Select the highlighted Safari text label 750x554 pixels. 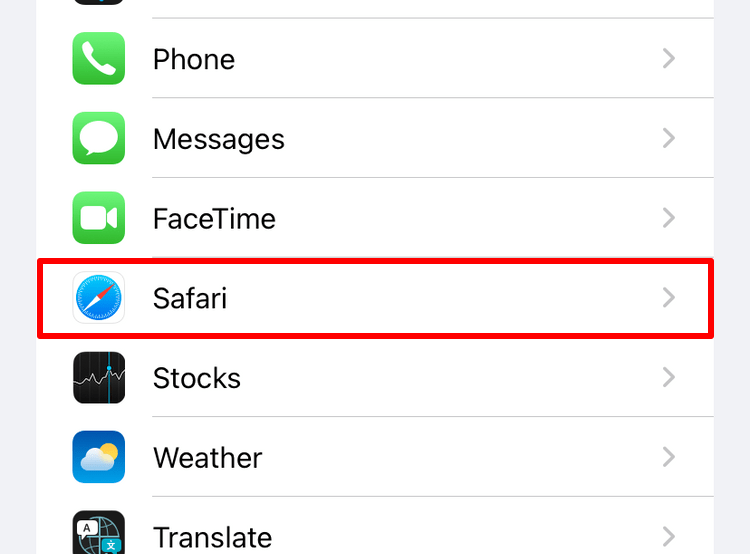(x=190, y=298)
